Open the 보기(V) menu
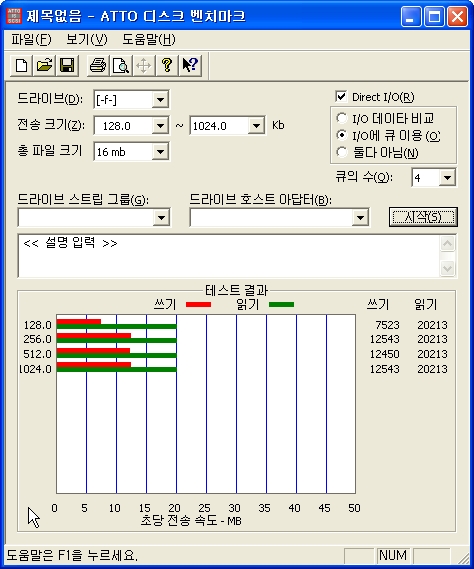Image resolution: width=474 pixels, height=569 pixels. click(87, 40)
